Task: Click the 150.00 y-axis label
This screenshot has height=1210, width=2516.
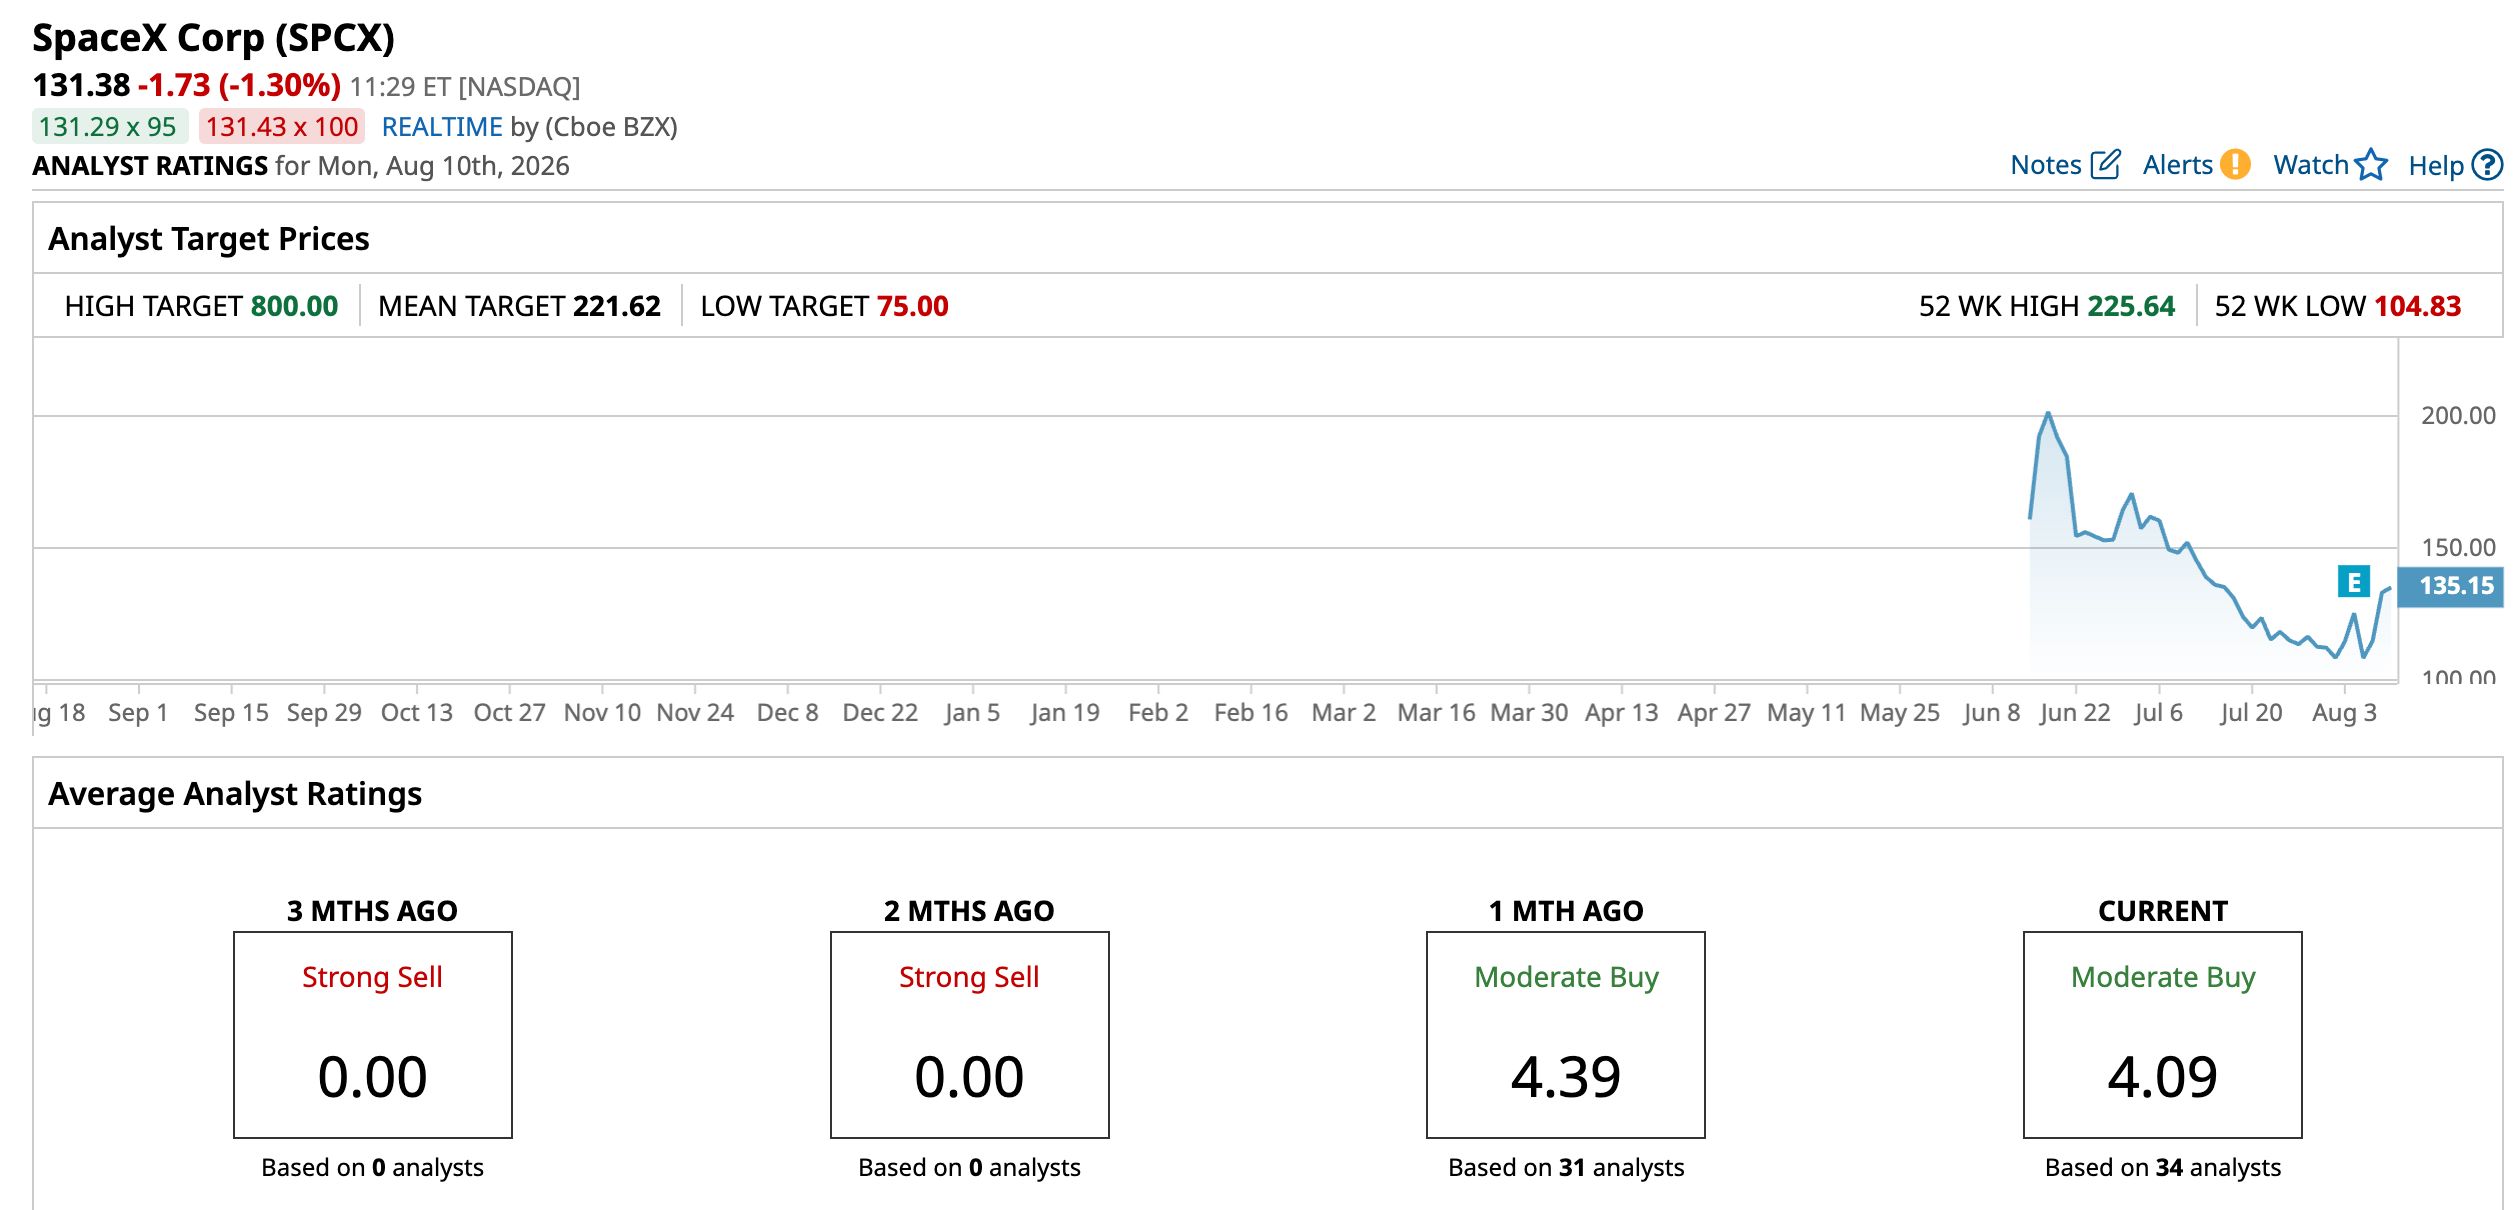Action: [2458, 548]
